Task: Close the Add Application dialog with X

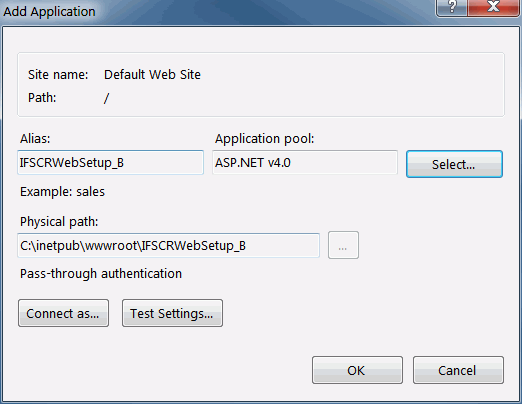Action: [x=493, y=7]
